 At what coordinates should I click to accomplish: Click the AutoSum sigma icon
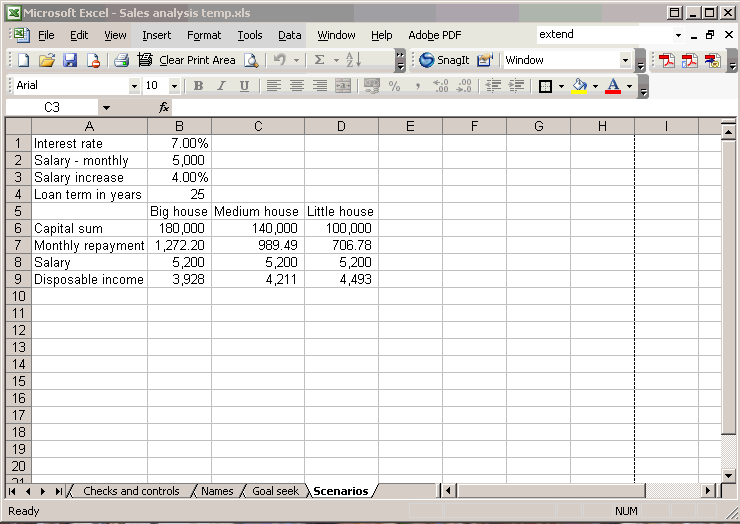pos(320,60)
